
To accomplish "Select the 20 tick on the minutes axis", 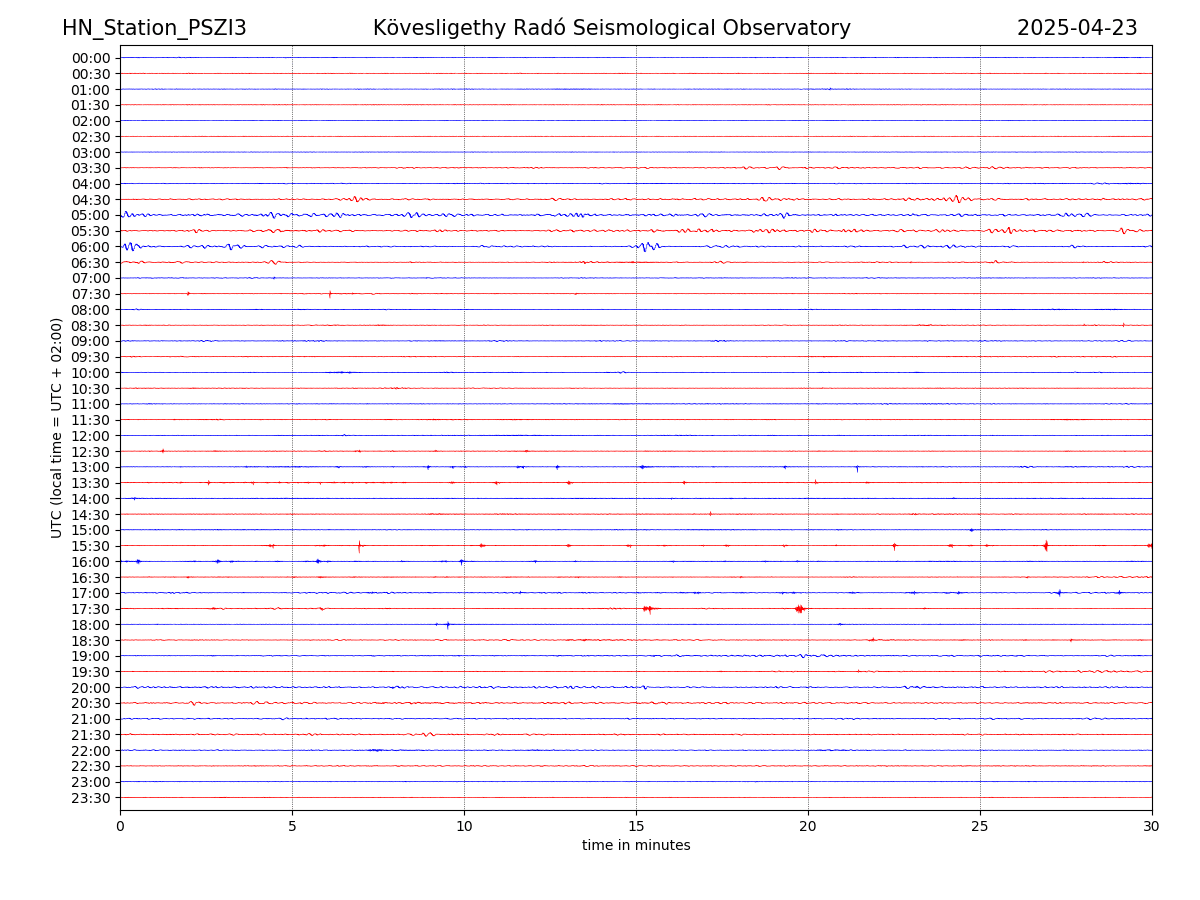I will point(808,826).
